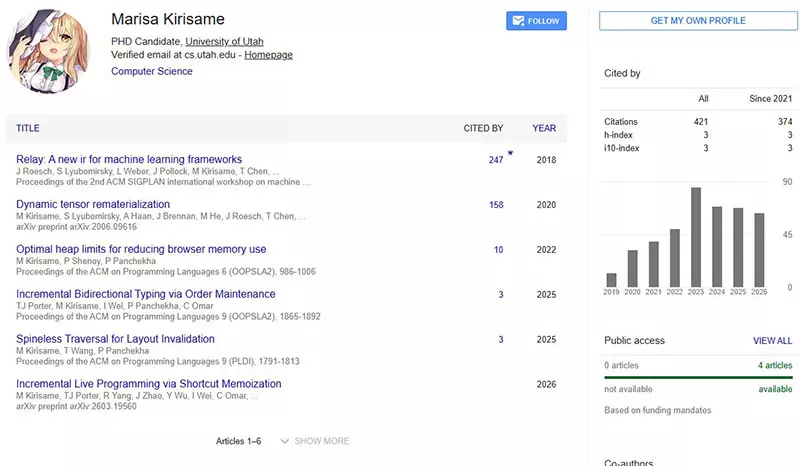This screenshot has width=800, height=466.
Task: Open Optimal heap limits paper
Action: (141, 249)
